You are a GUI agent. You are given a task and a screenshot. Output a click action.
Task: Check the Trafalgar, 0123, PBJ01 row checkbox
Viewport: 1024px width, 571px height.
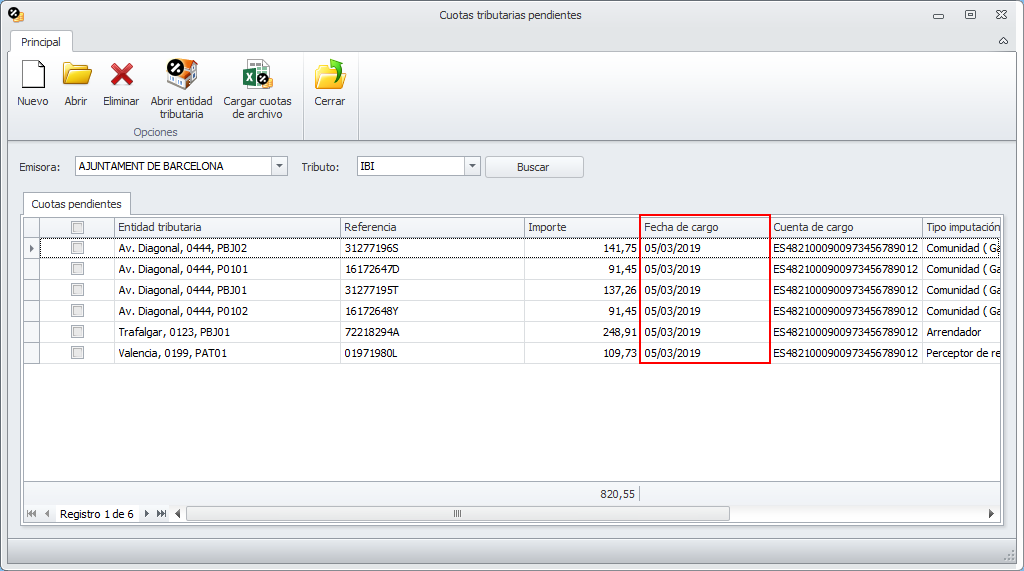(77, 332)
